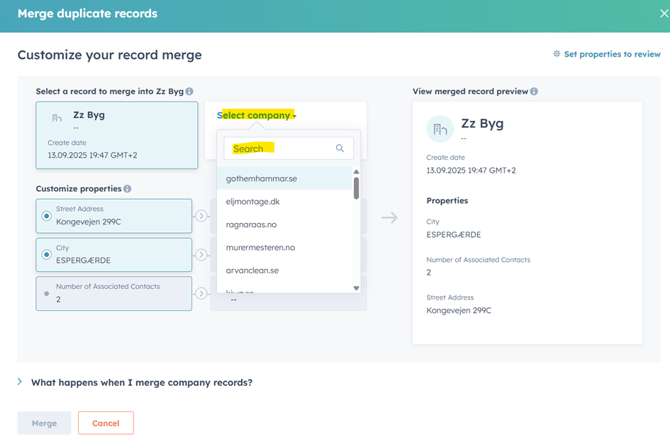Select Number of Associated Contacts radio button

coord(46,293)
